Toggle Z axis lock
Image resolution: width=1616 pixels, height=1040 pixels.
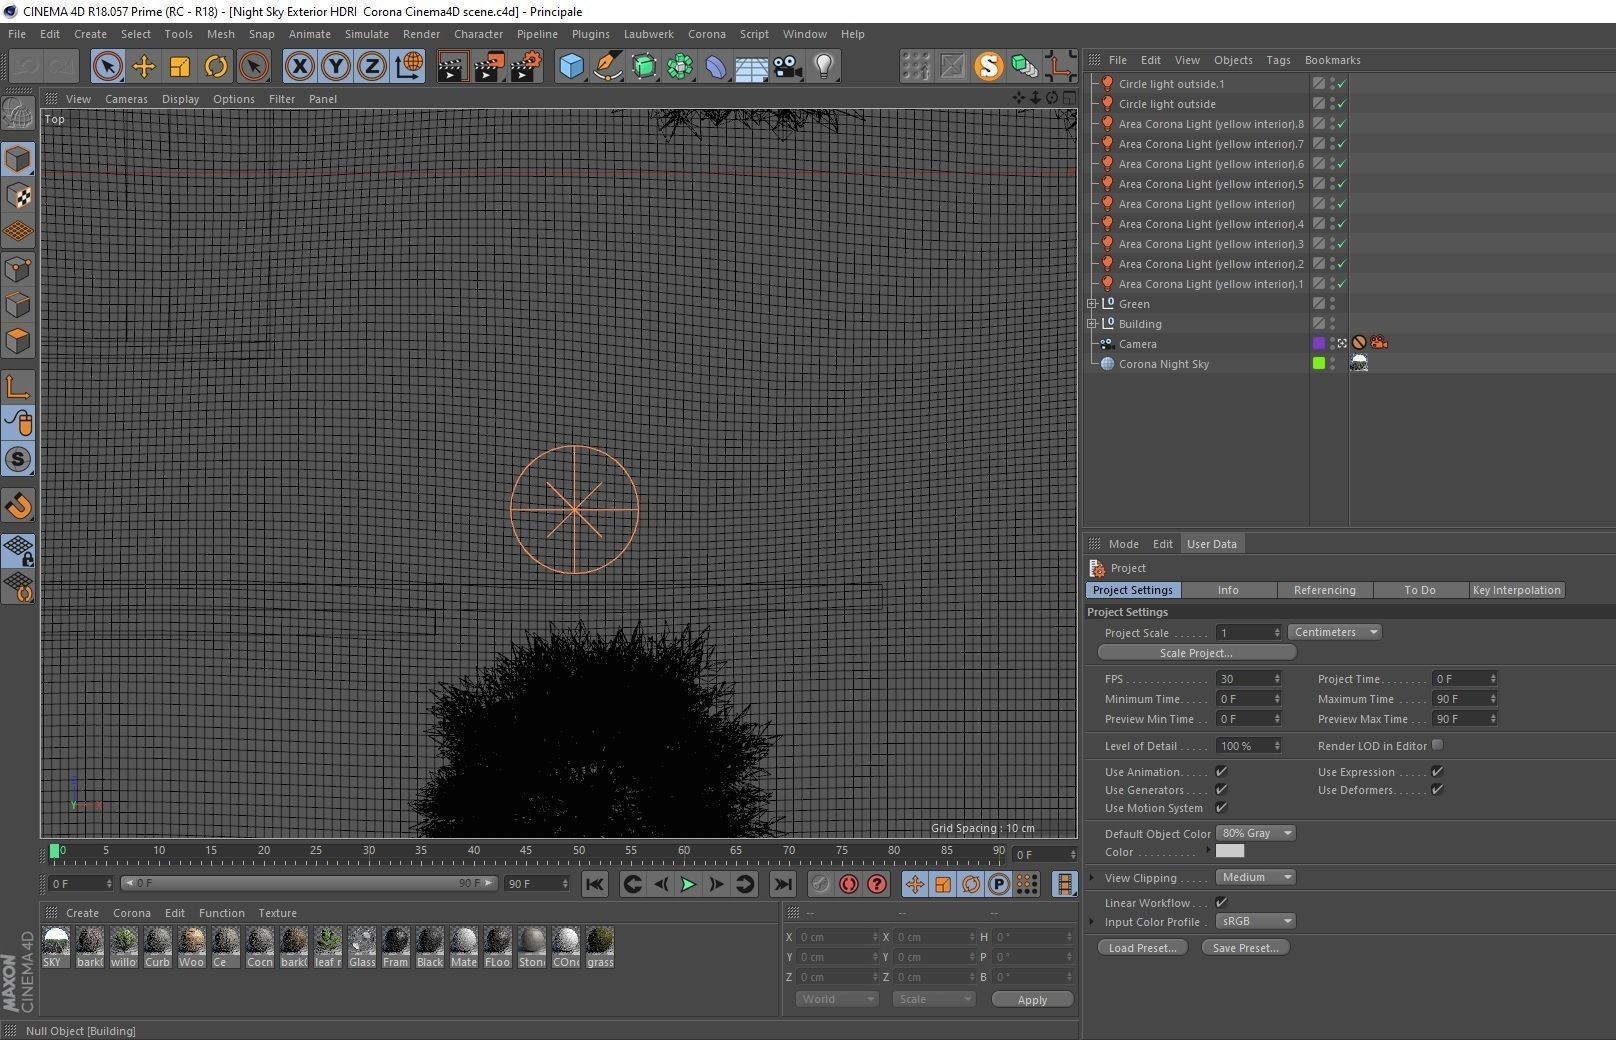click(371, 67)
